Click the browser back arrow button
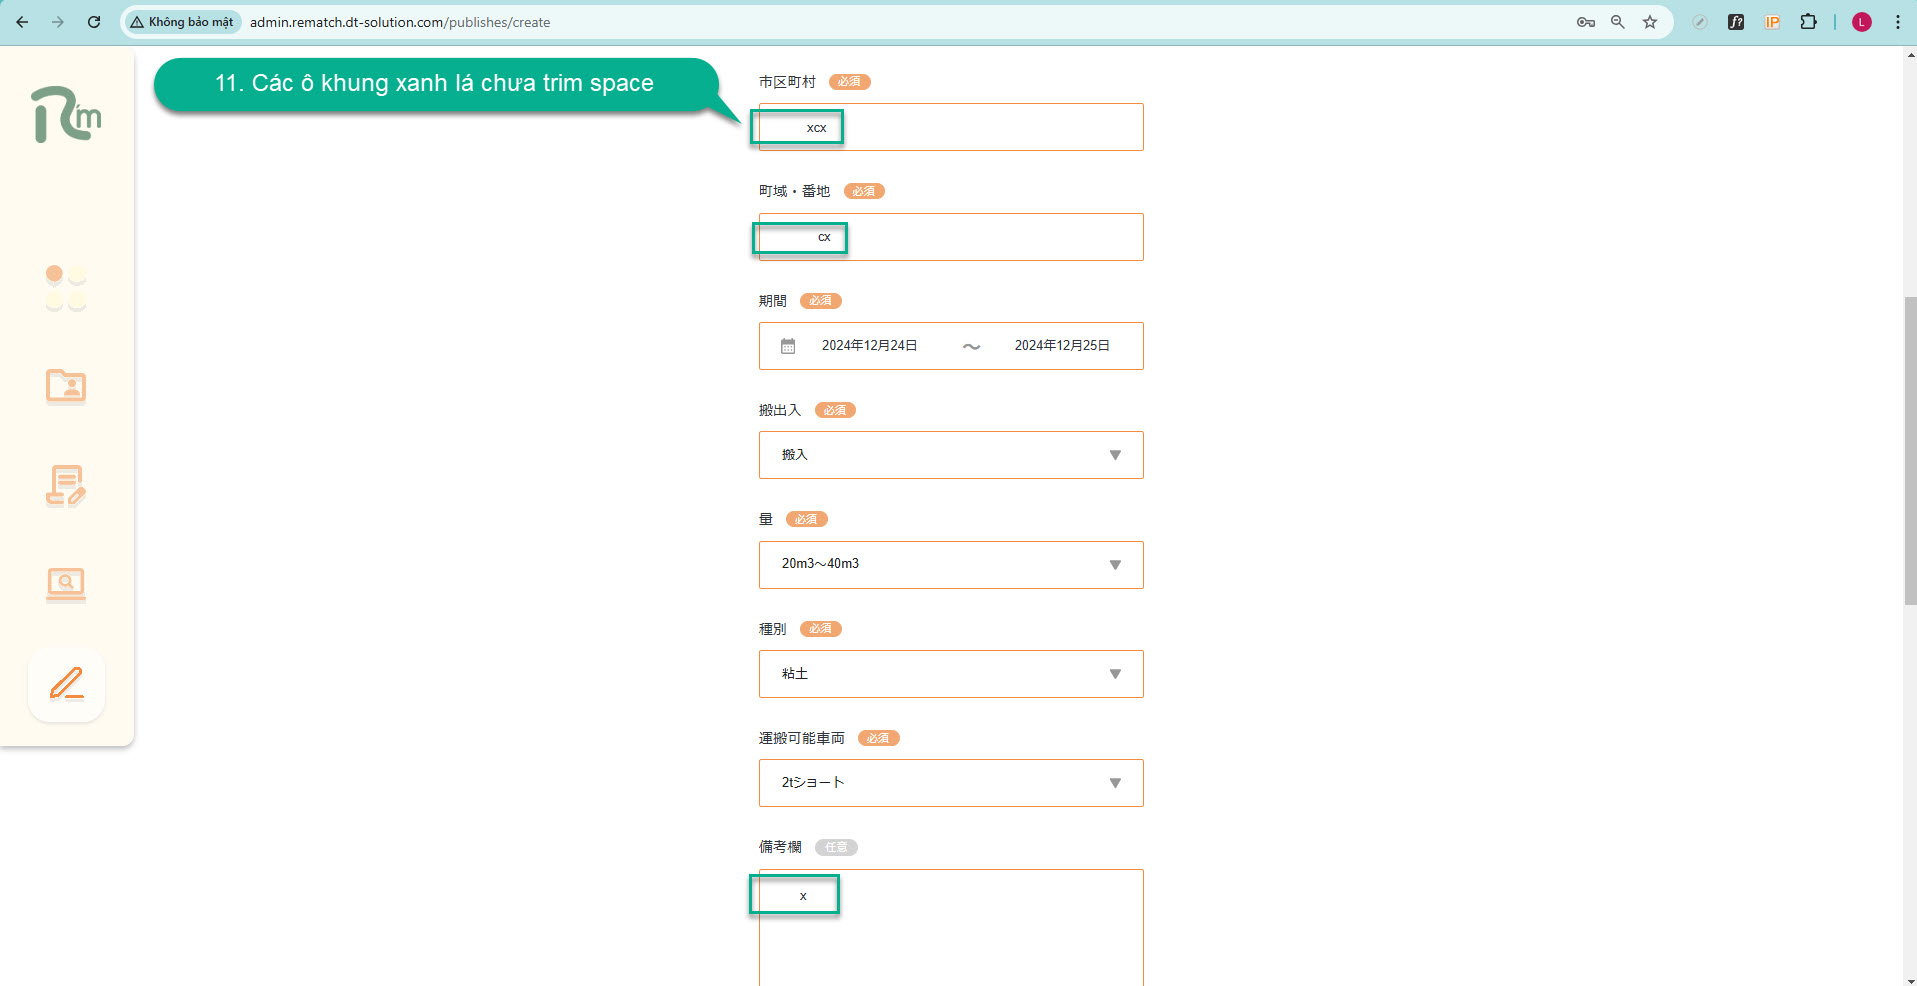The image size is (1917, 986). (22, 22)
